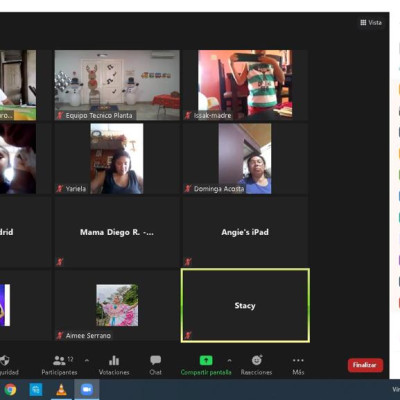The height and width of the screenshot is (400, 400).
Task: Select Equipo Tecnico Planta video tile
Action: 117,85
